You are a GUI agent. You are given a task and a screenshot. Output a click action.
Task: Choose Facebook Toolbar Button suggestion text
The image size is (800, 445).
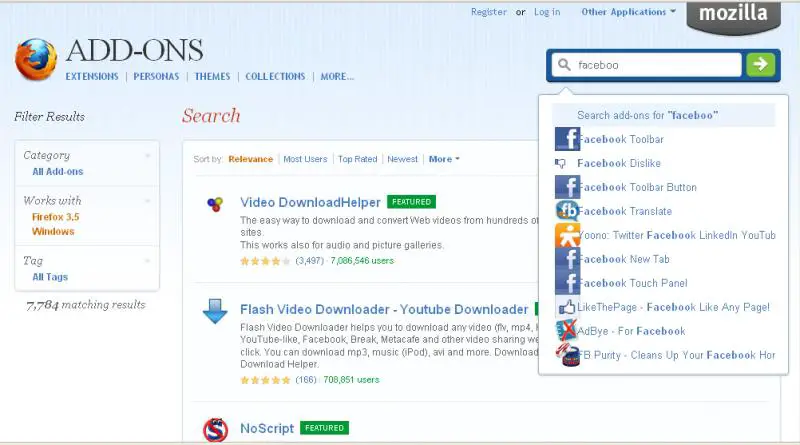click(637, 187)
